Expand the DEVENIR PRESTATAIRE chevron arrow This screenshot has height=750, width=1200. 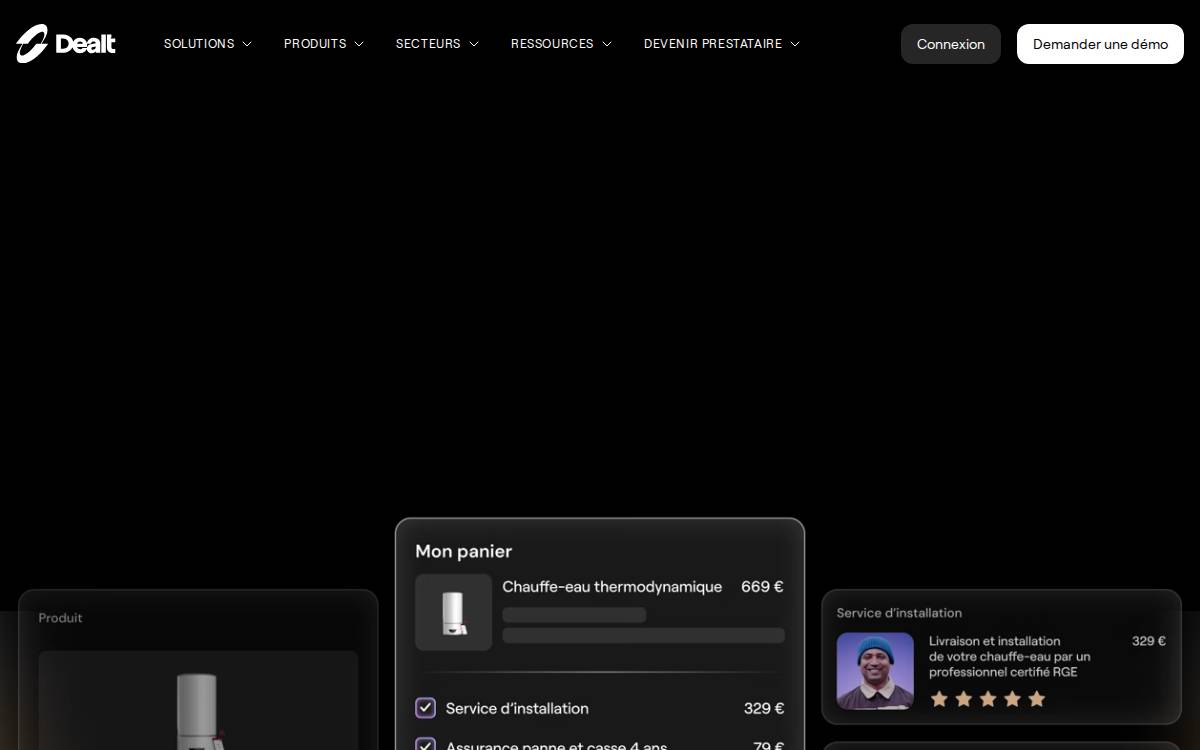[795, 44]
